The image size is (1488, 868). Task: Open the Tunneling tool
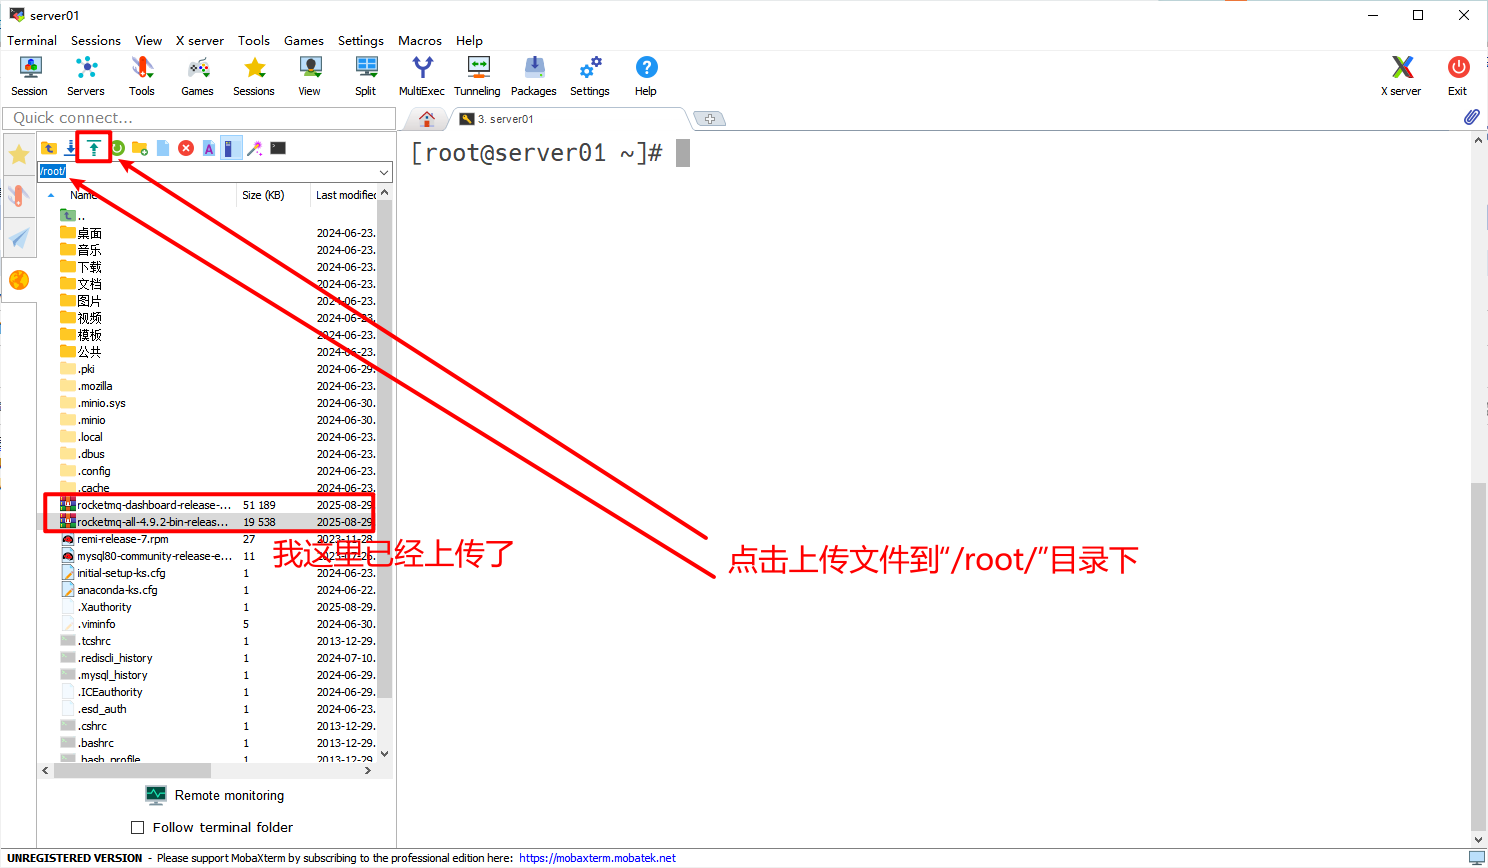point(478,76)
